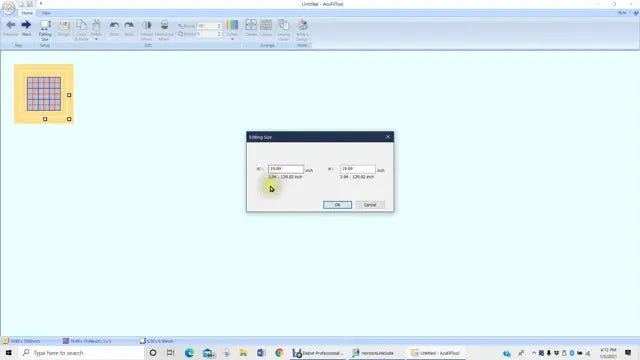Click the right-side resize handle on design
The image size is (640, 360).
click(69, 95)
